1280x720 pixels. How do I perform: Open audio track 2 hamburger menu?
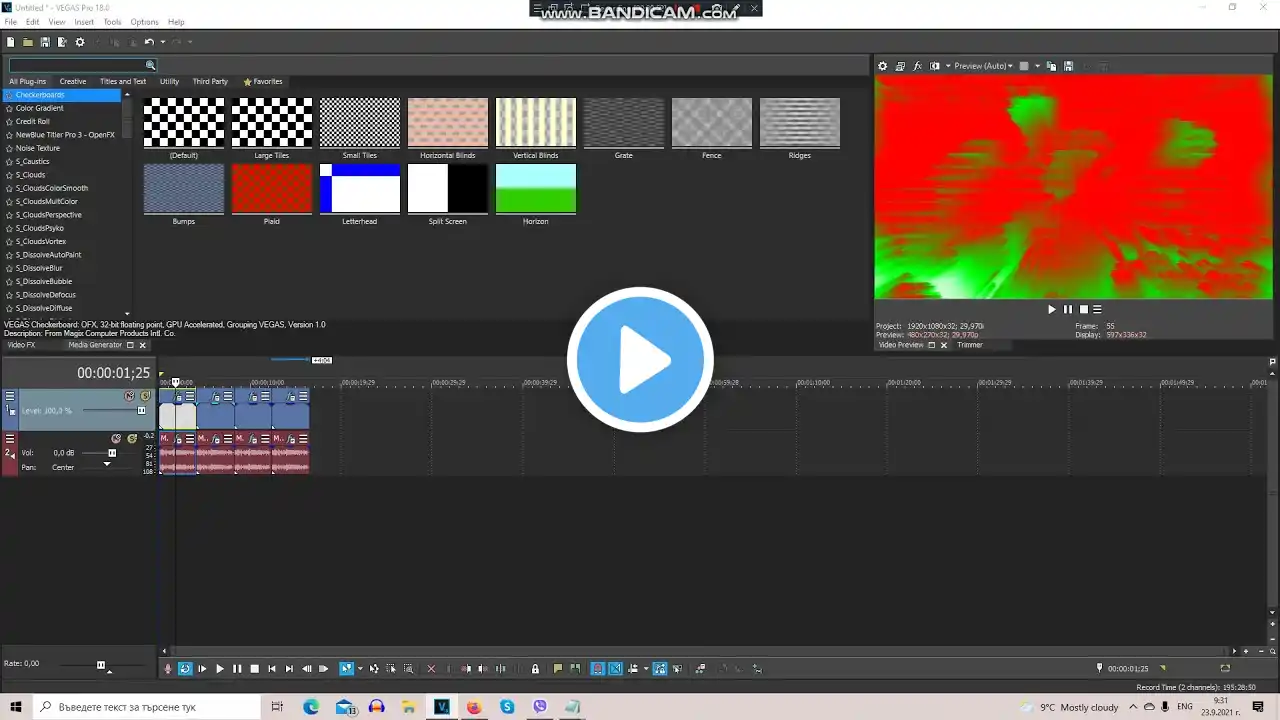tap(10, 438)
